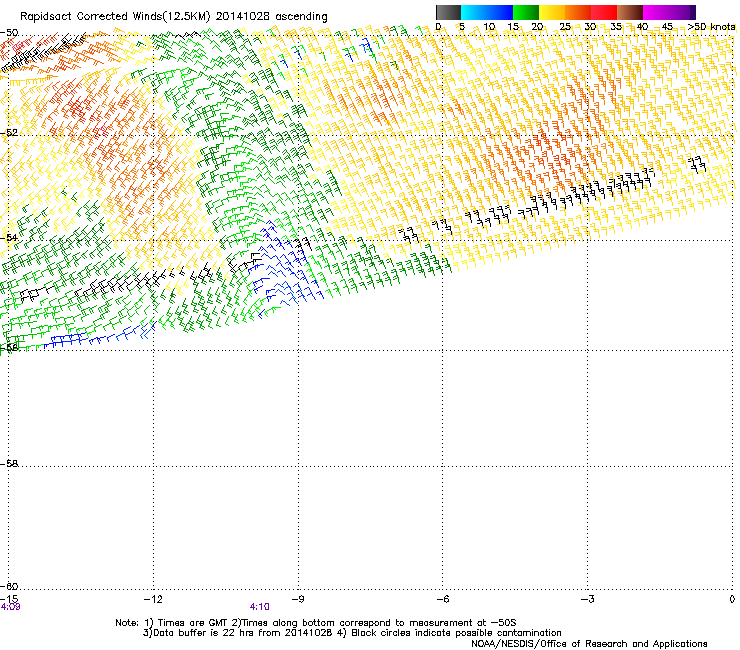Click the green 15-20 knots legend swatch
Viewport: 740px width, 650px height.
click(x=526, y=12)
